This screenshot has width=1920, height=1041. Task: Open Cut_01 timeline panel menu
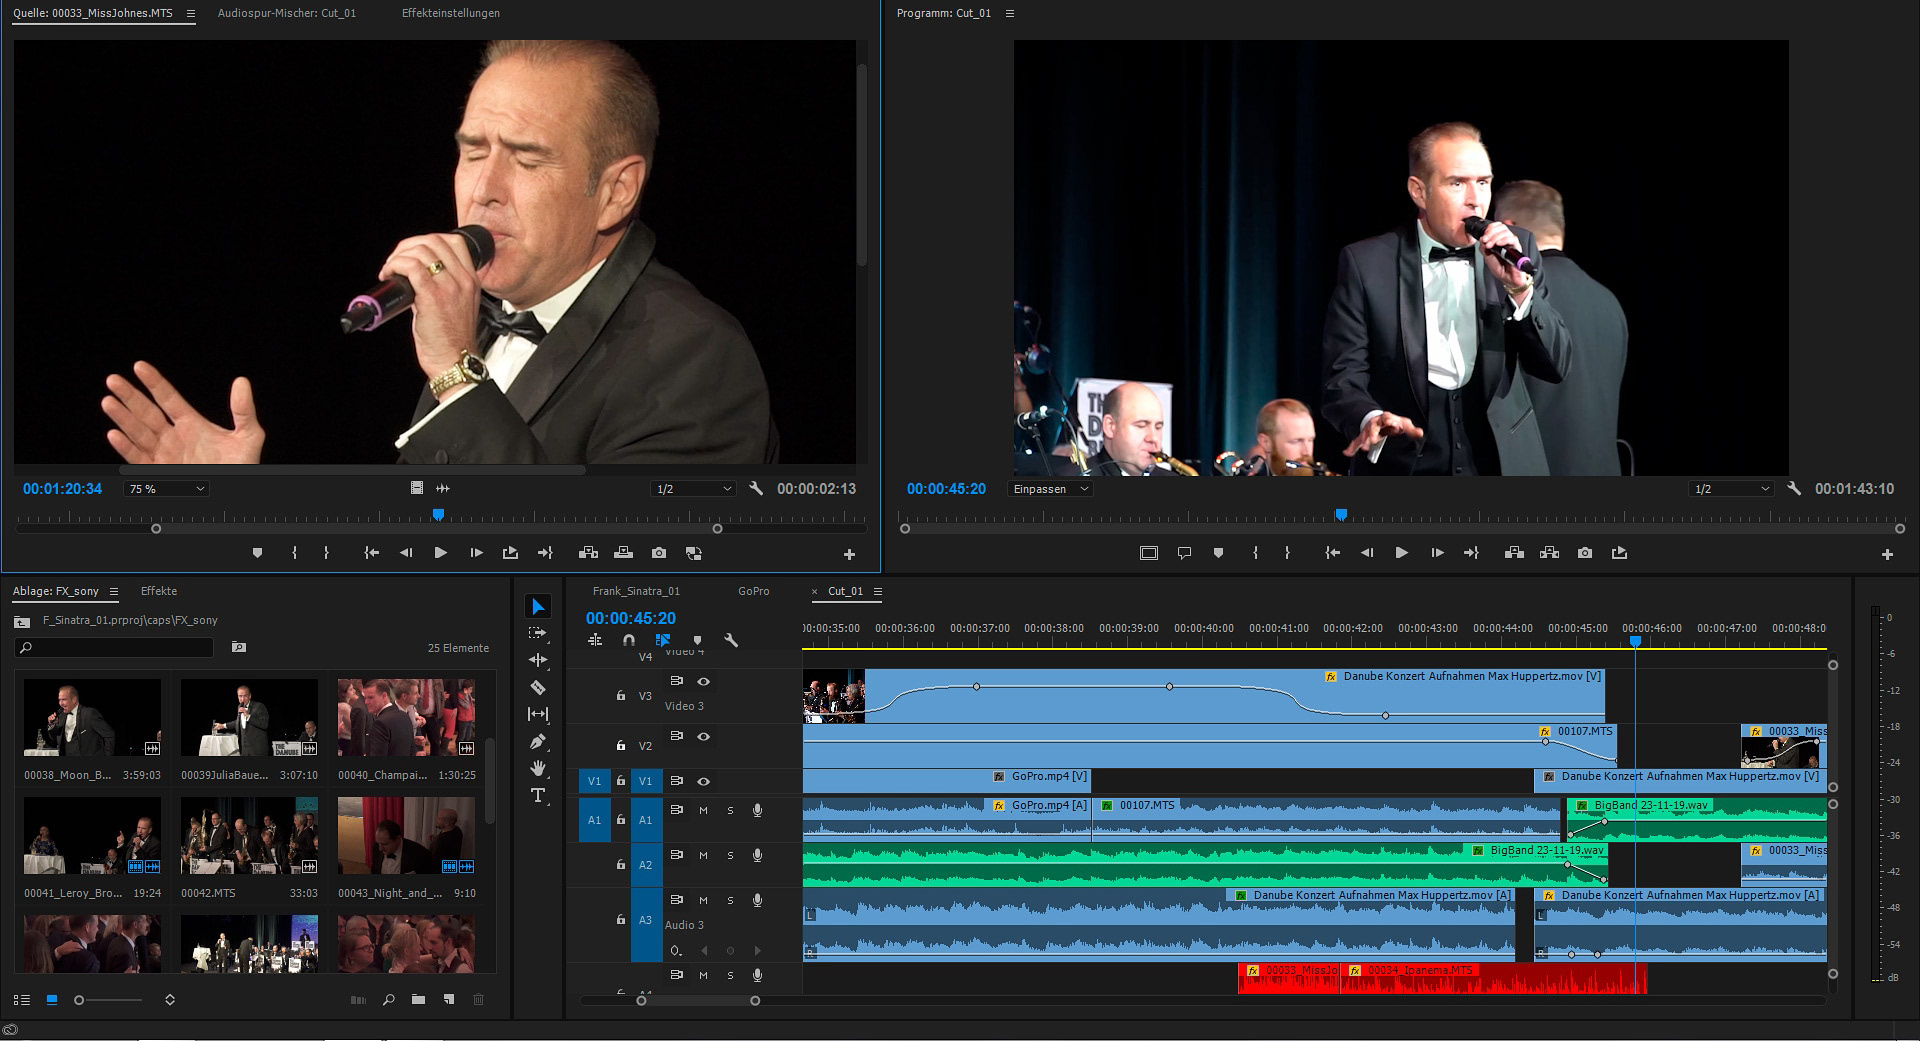[878, 592]
